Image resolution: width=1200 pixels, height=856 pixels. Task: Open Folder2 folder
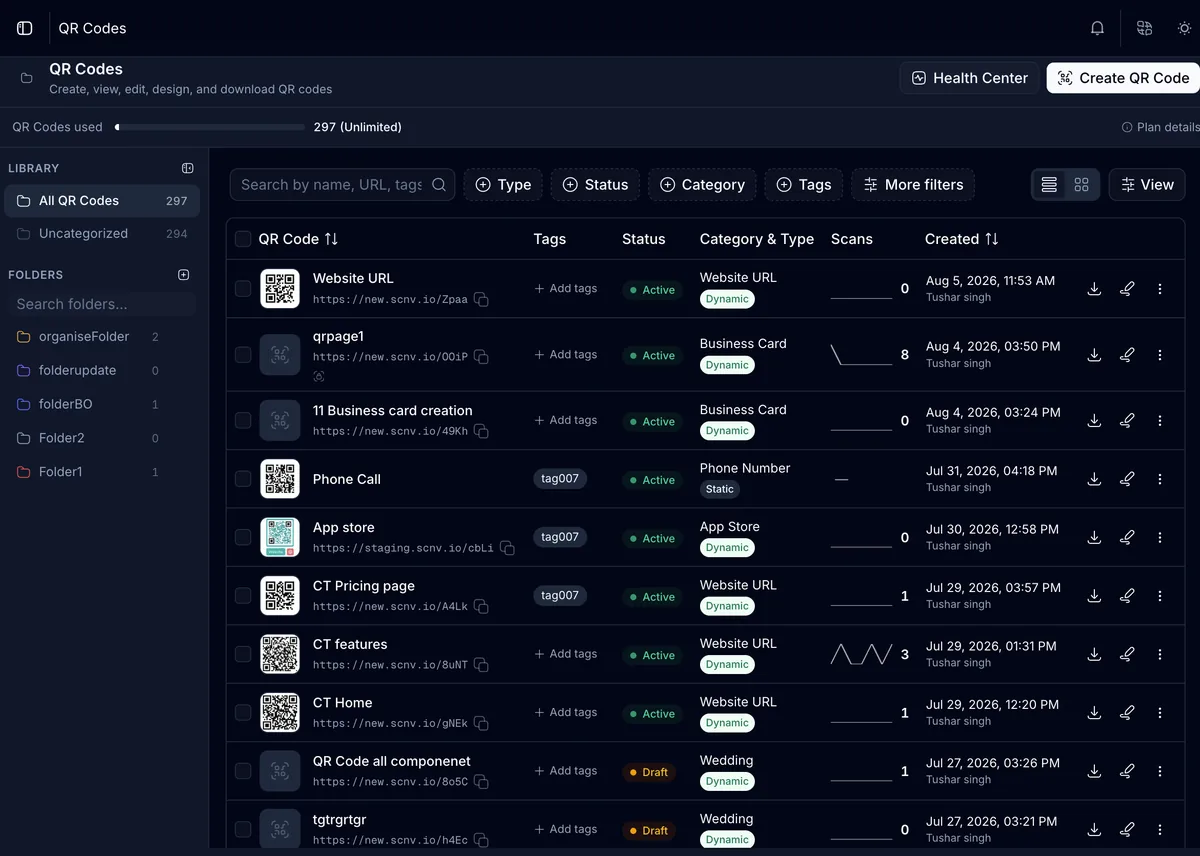point(102,438)
